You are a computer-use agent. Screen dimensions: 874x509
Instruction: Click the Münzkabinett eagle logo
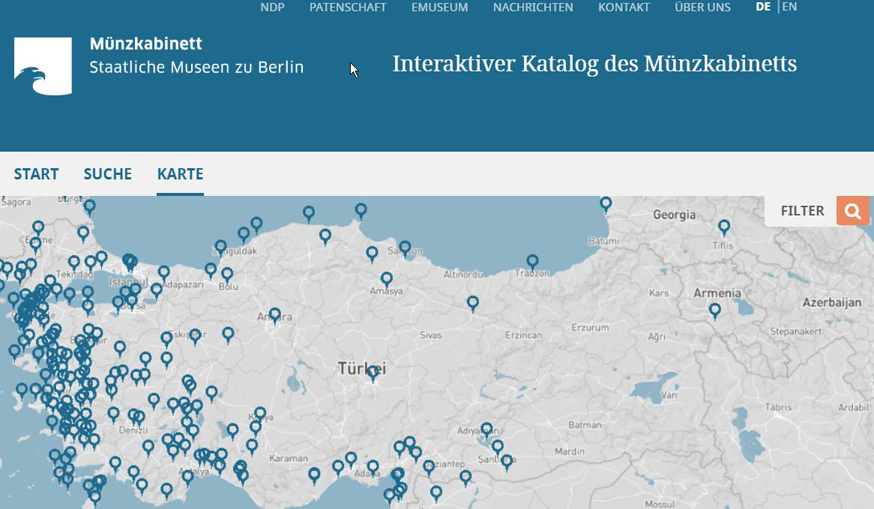coord(43,66)
